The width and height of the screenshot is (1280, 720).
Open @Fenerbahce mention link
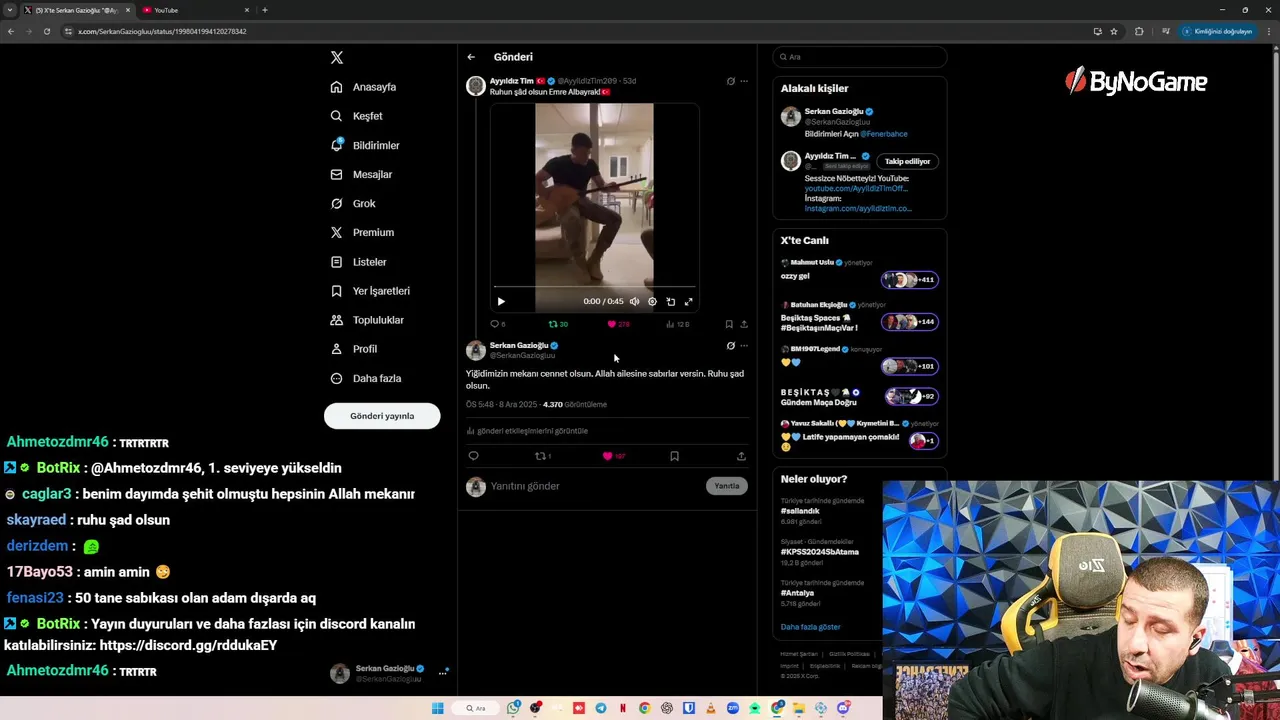coord(884,134)
